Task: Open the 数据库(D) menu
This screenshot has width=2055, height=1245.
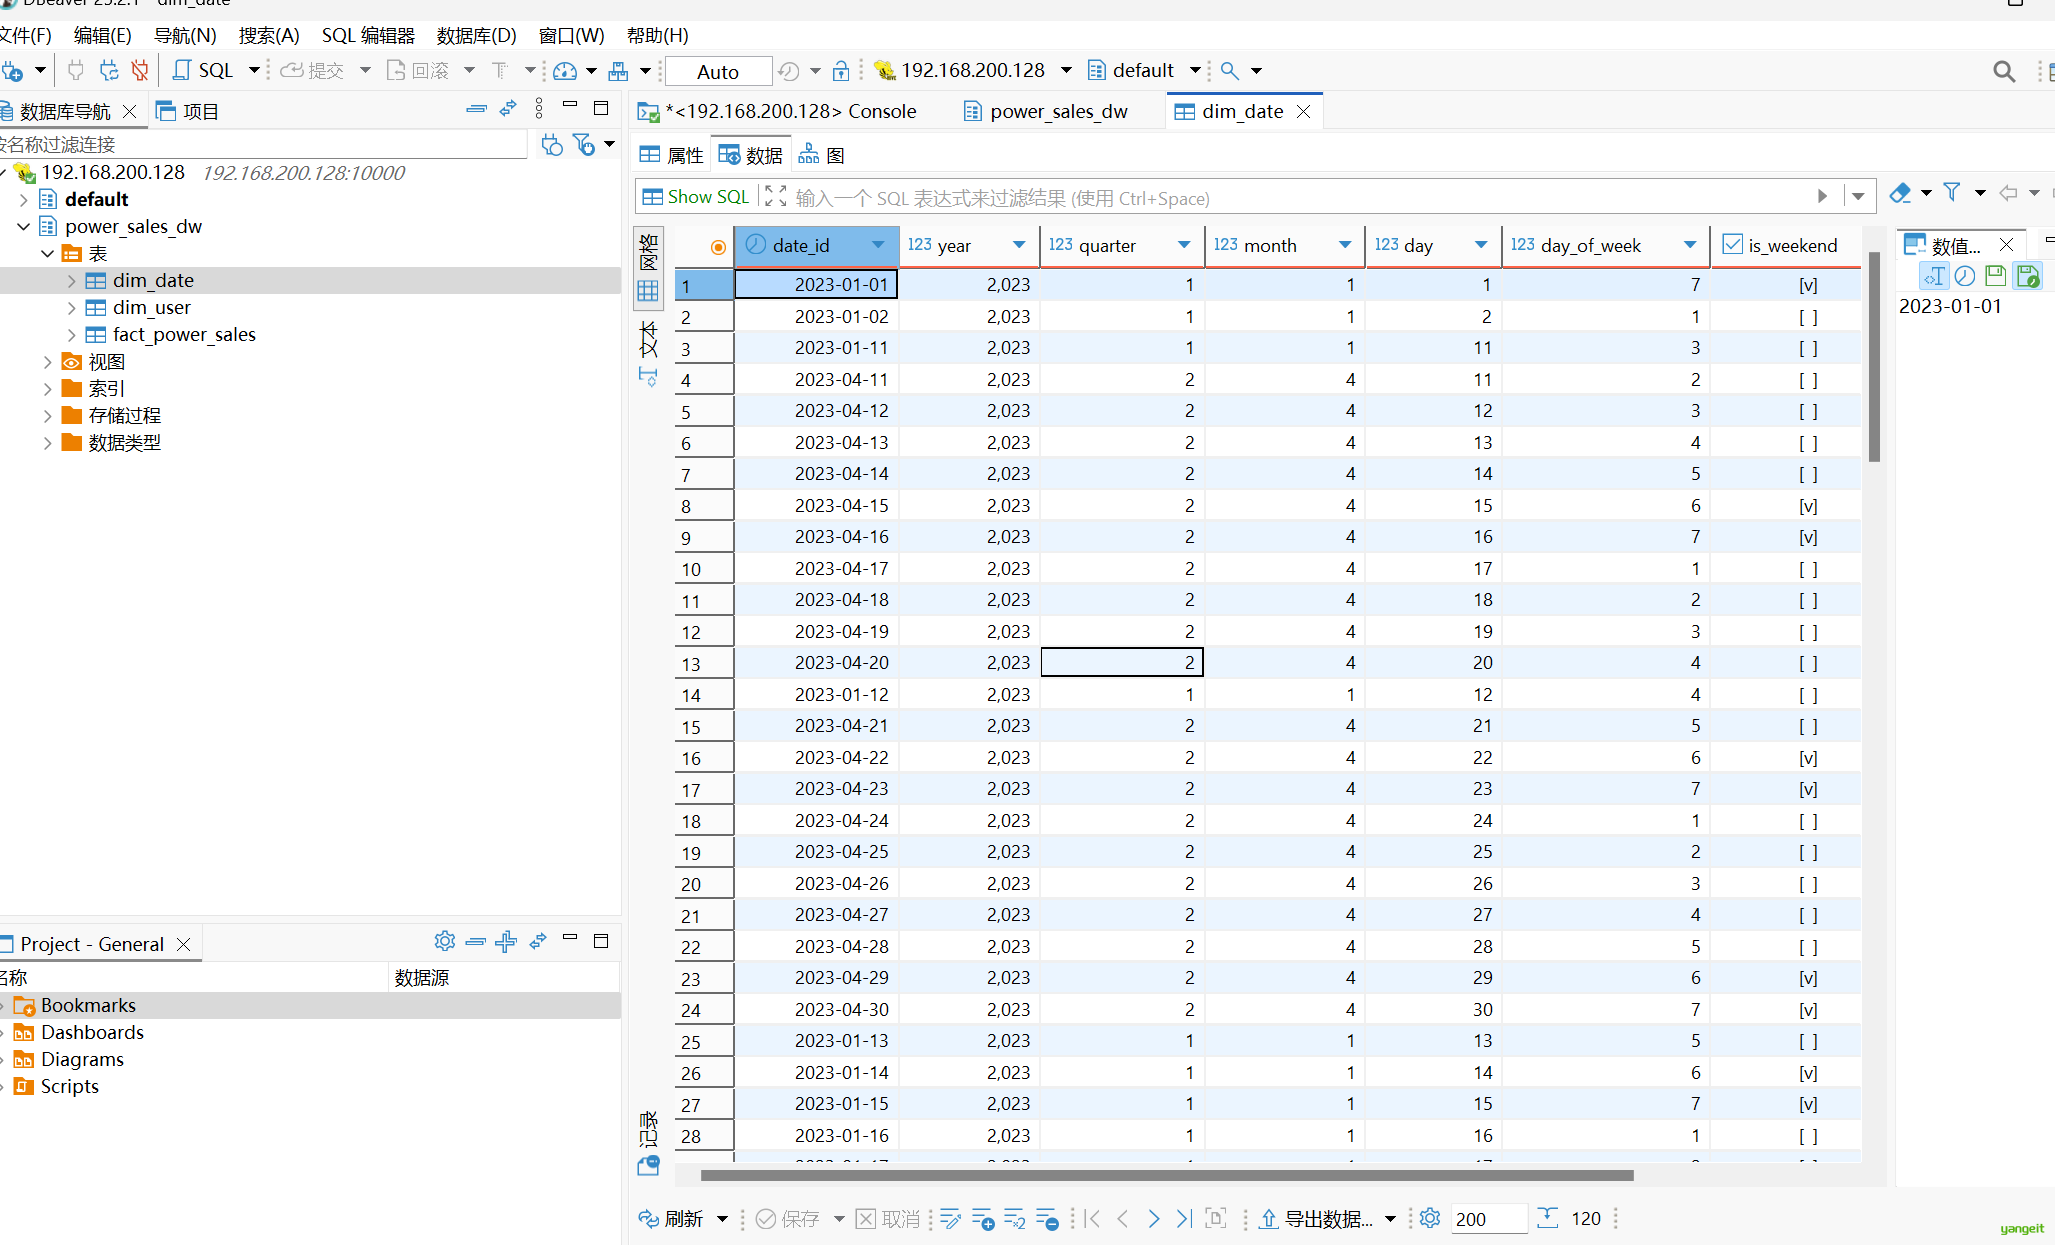Action: (476, 35)
